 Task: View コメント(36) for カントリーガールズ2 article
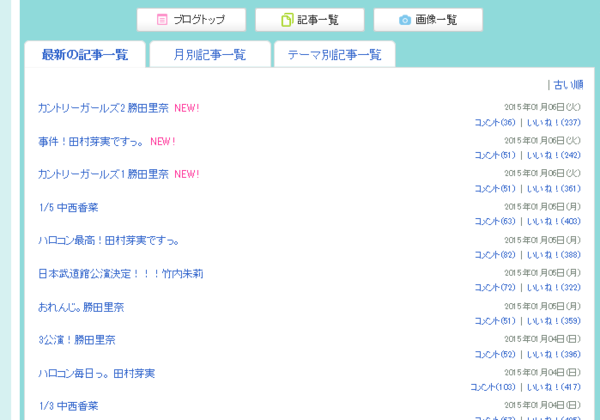coord(495,122)
